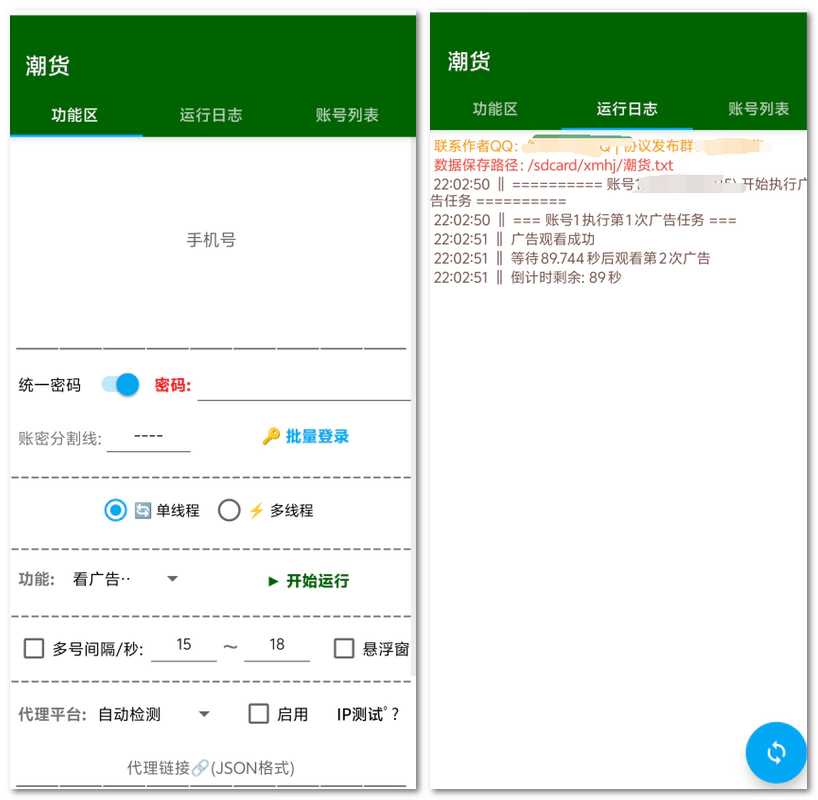This screenshot has width=818, height=800.
Task: Tap the blue floating refresh button
Action: pyautogui.click(x=776, y=752)
